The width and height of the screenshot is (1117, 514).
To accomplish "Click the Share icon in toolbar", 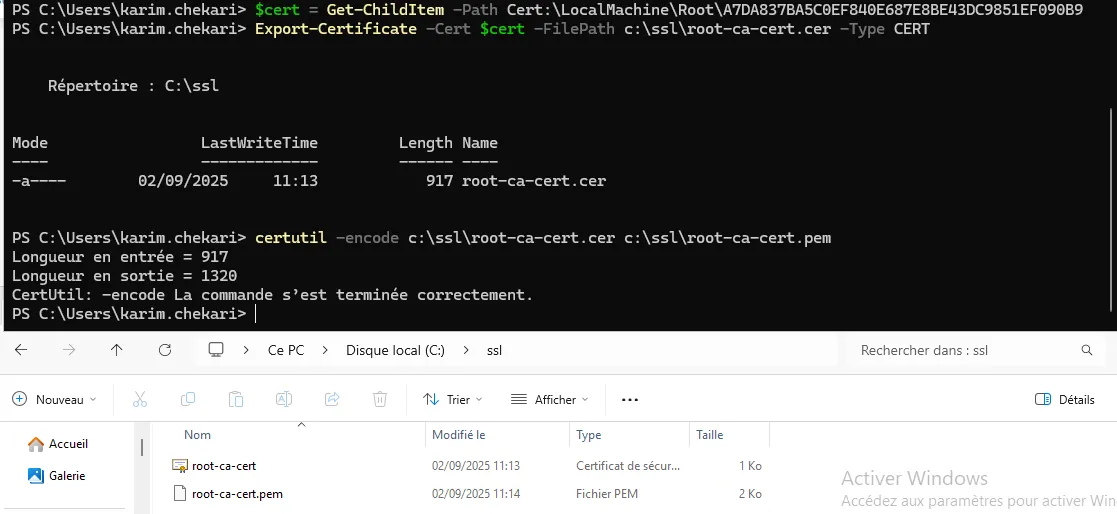I will 332,399.
